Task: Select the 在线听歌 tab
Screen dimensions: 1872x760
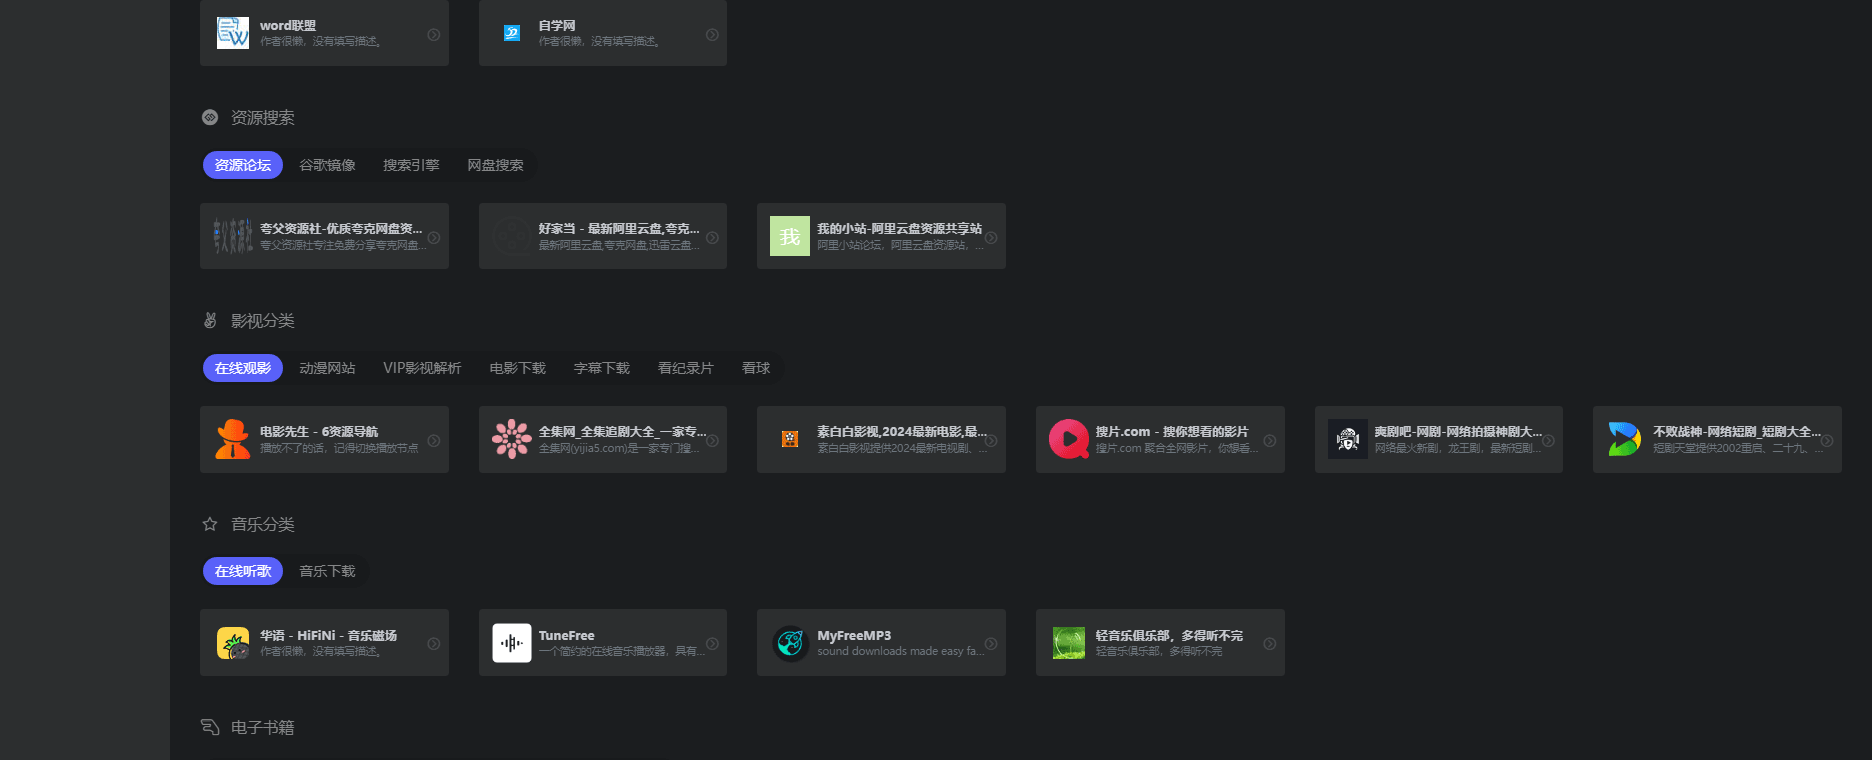Action: (243, 571)
